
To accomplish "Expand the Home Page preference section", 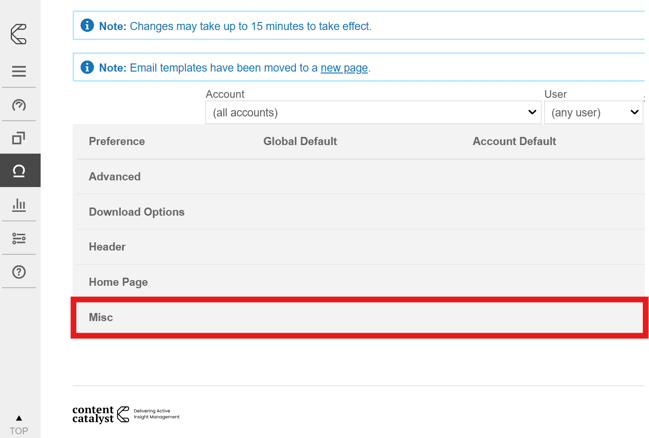I will tap(118, 282).
